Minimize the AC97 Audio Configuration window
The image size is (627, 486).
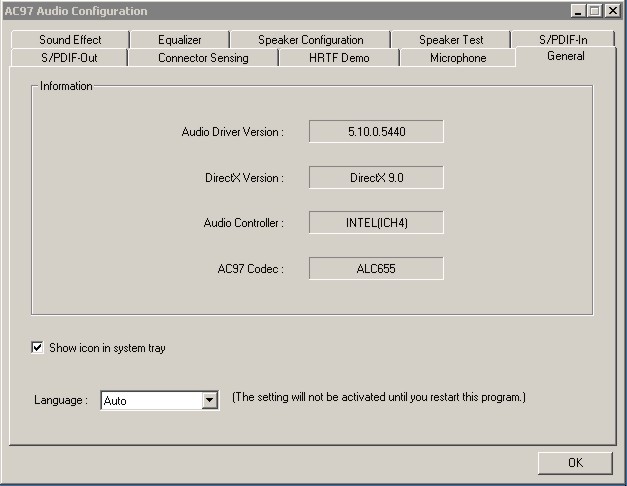coord(577,11)
